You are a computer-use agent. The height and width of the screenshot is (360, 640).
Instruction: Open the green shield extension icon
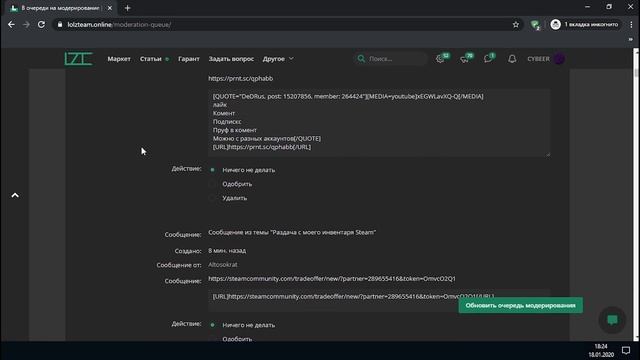point(535,24)
